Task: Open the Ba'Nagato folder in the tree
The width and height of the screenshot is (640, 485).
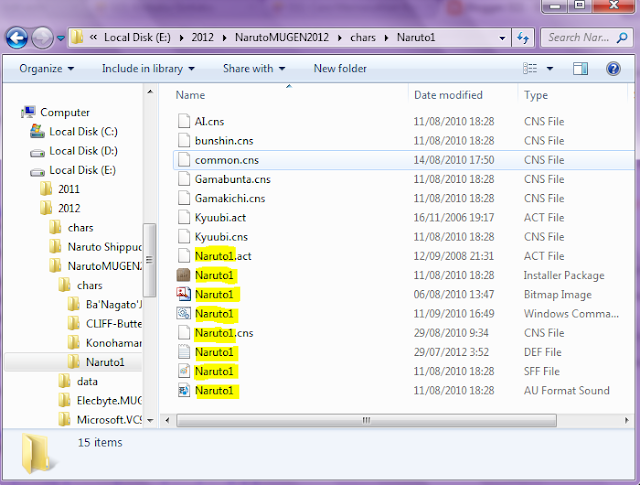Action: pos(114,305)
